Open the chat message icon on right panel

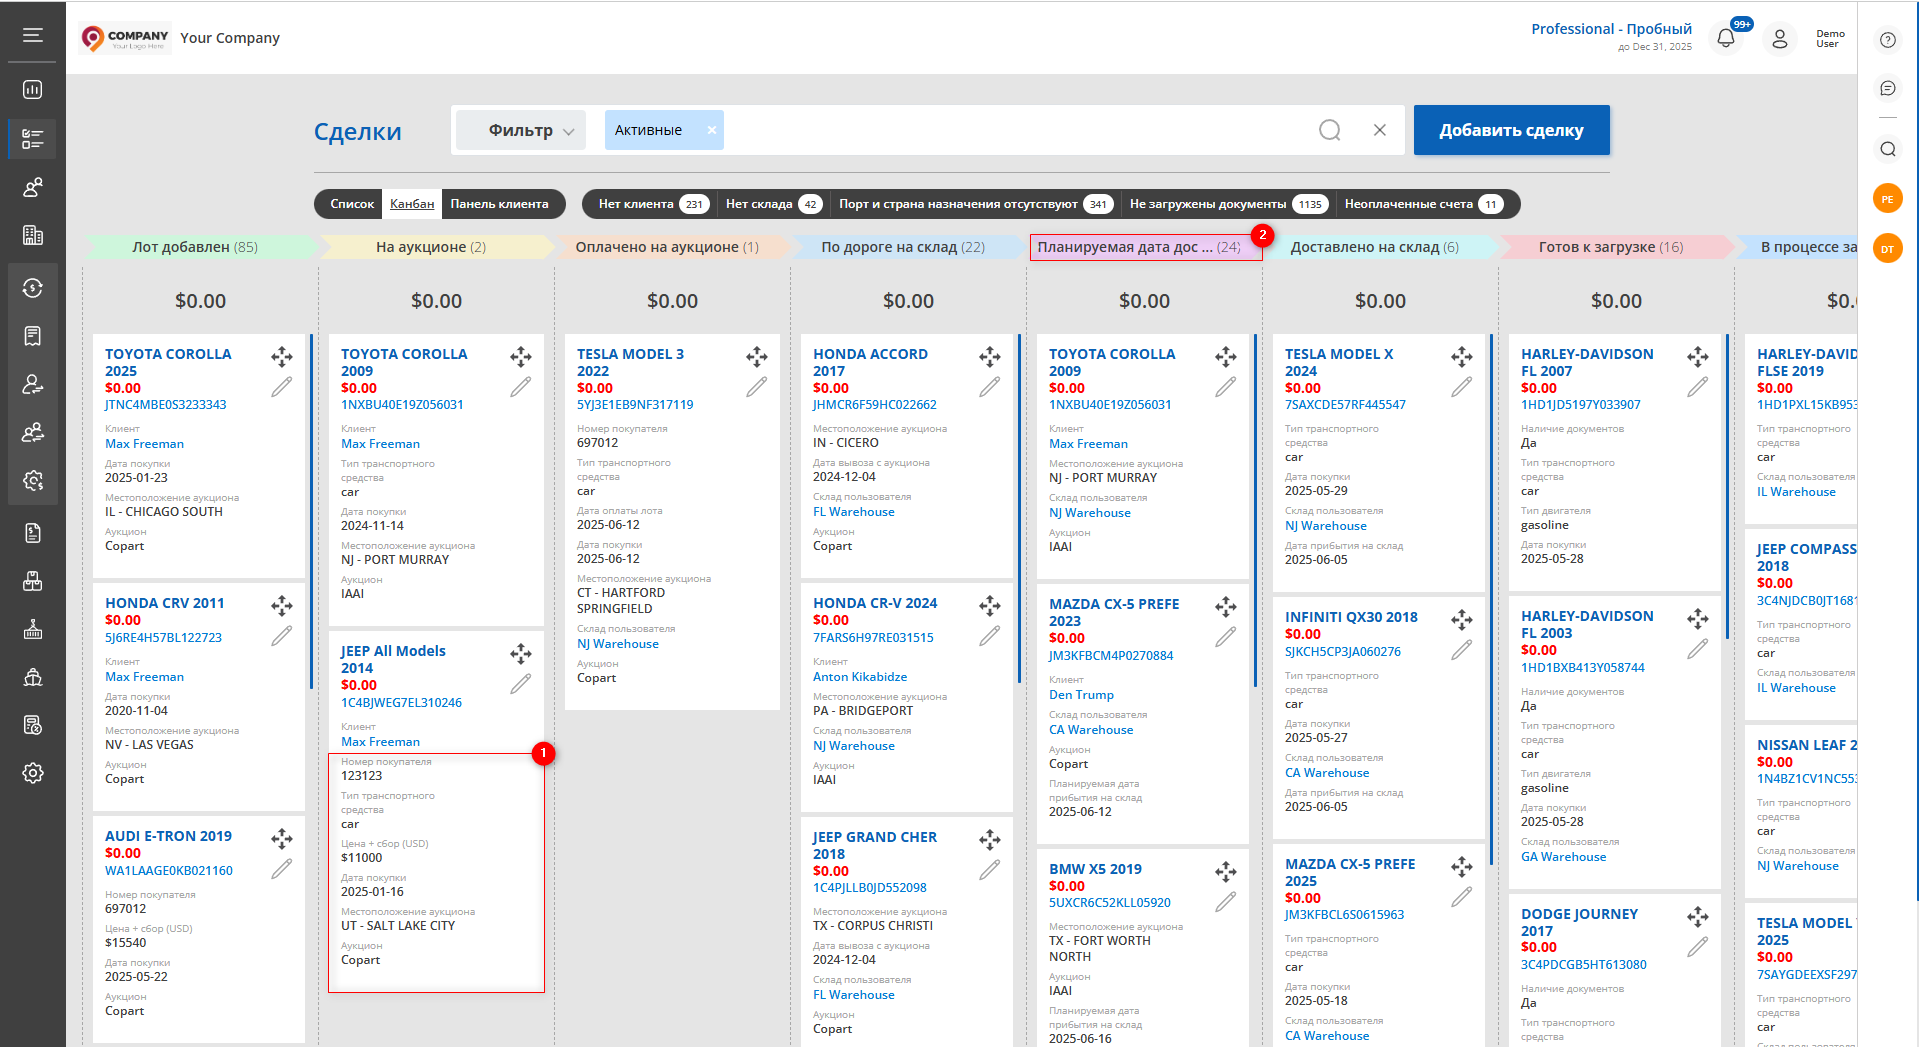click(x=1888, y=89)
